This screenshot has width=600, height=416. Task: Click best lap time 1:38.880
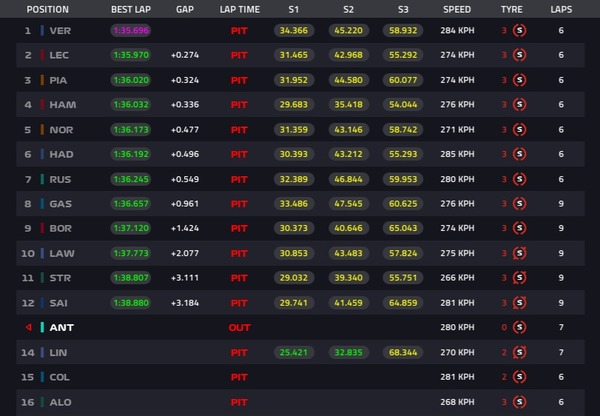[131, 303]
